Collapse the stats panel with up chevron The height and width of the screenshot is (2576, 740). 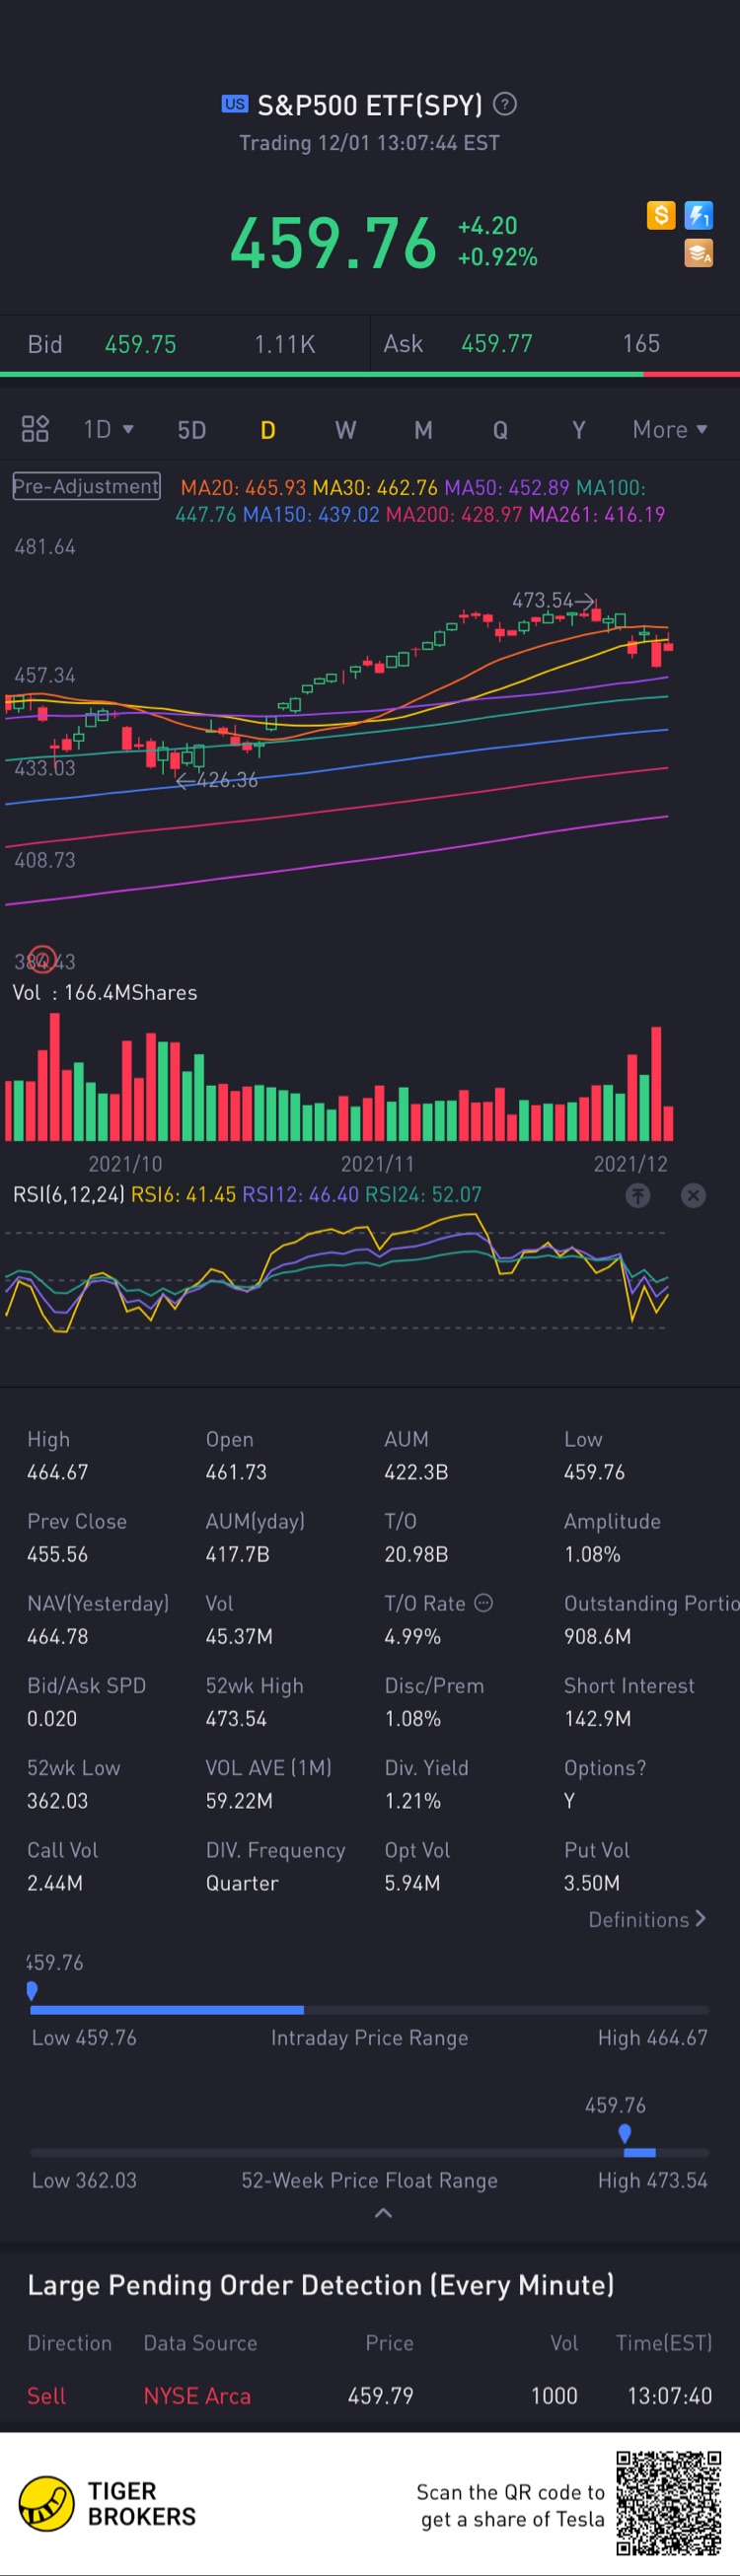382,2213
